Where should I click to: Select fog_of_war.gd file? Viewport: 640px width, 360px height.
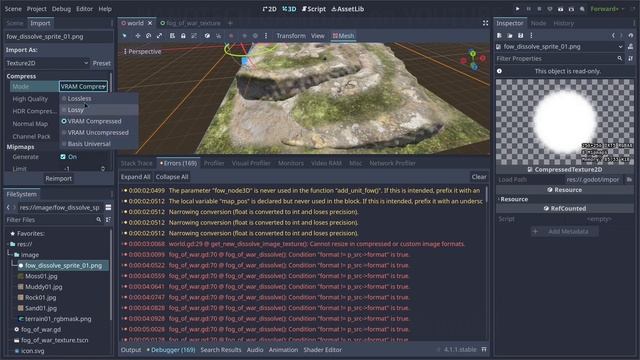pos(41,329)
